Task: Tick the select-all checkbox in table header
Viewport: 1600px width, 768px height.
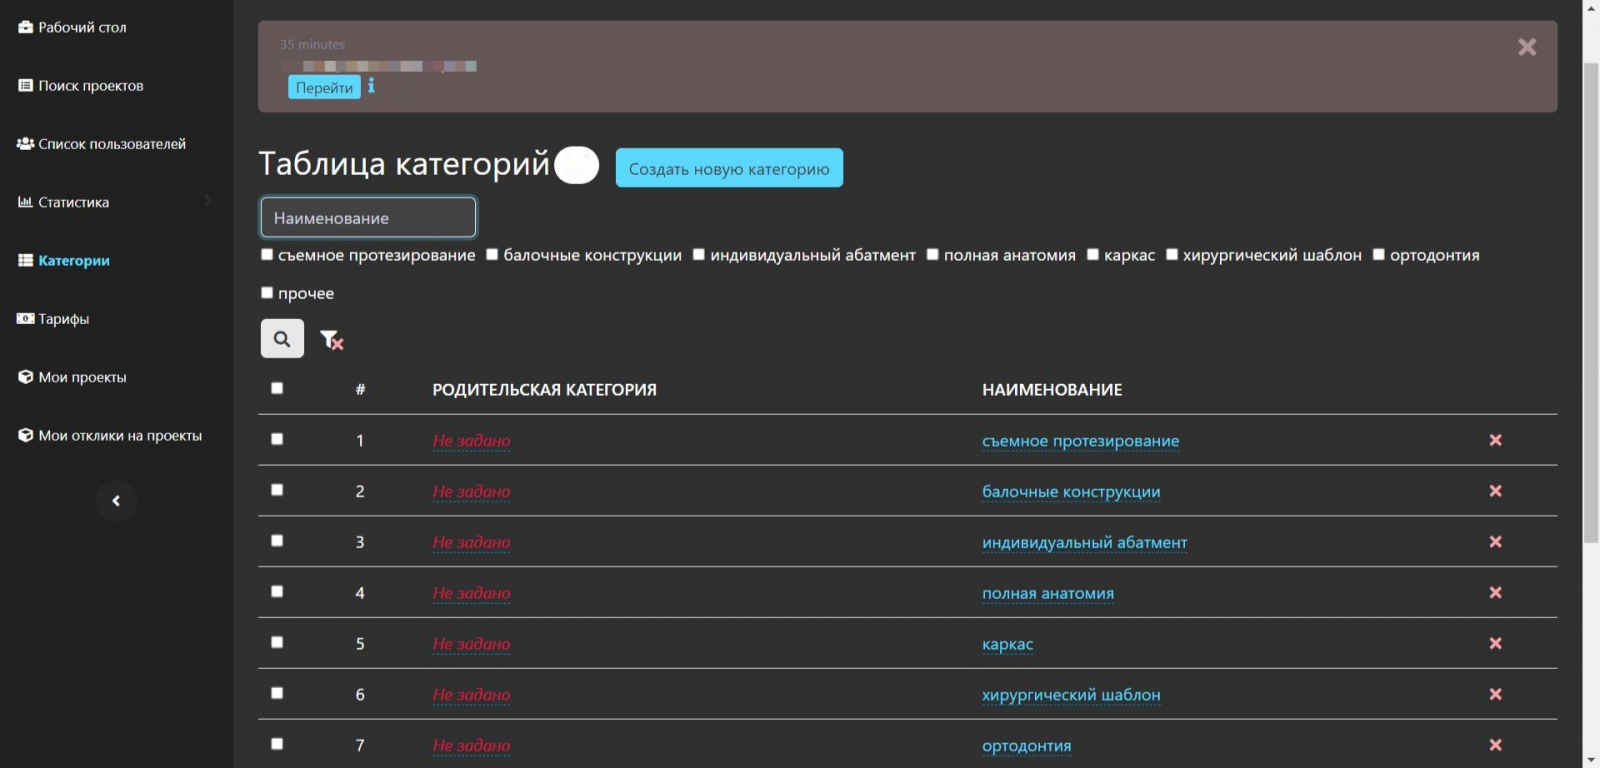Action: pos(277,388)
